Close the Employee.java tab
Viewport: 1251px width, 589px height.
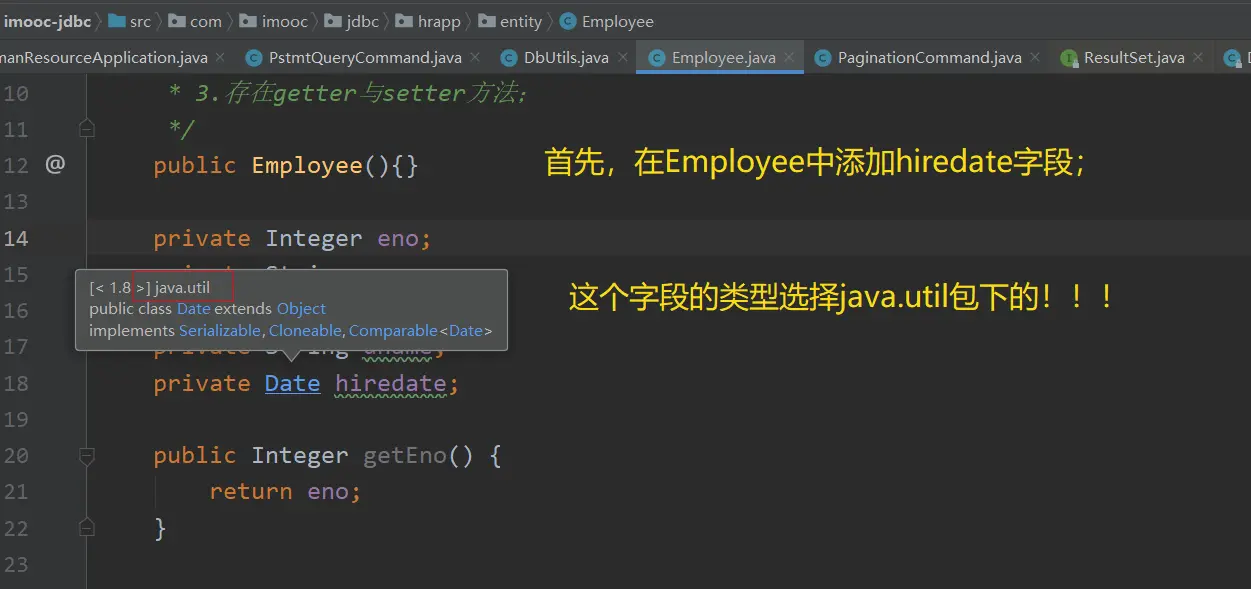point(789,58)
